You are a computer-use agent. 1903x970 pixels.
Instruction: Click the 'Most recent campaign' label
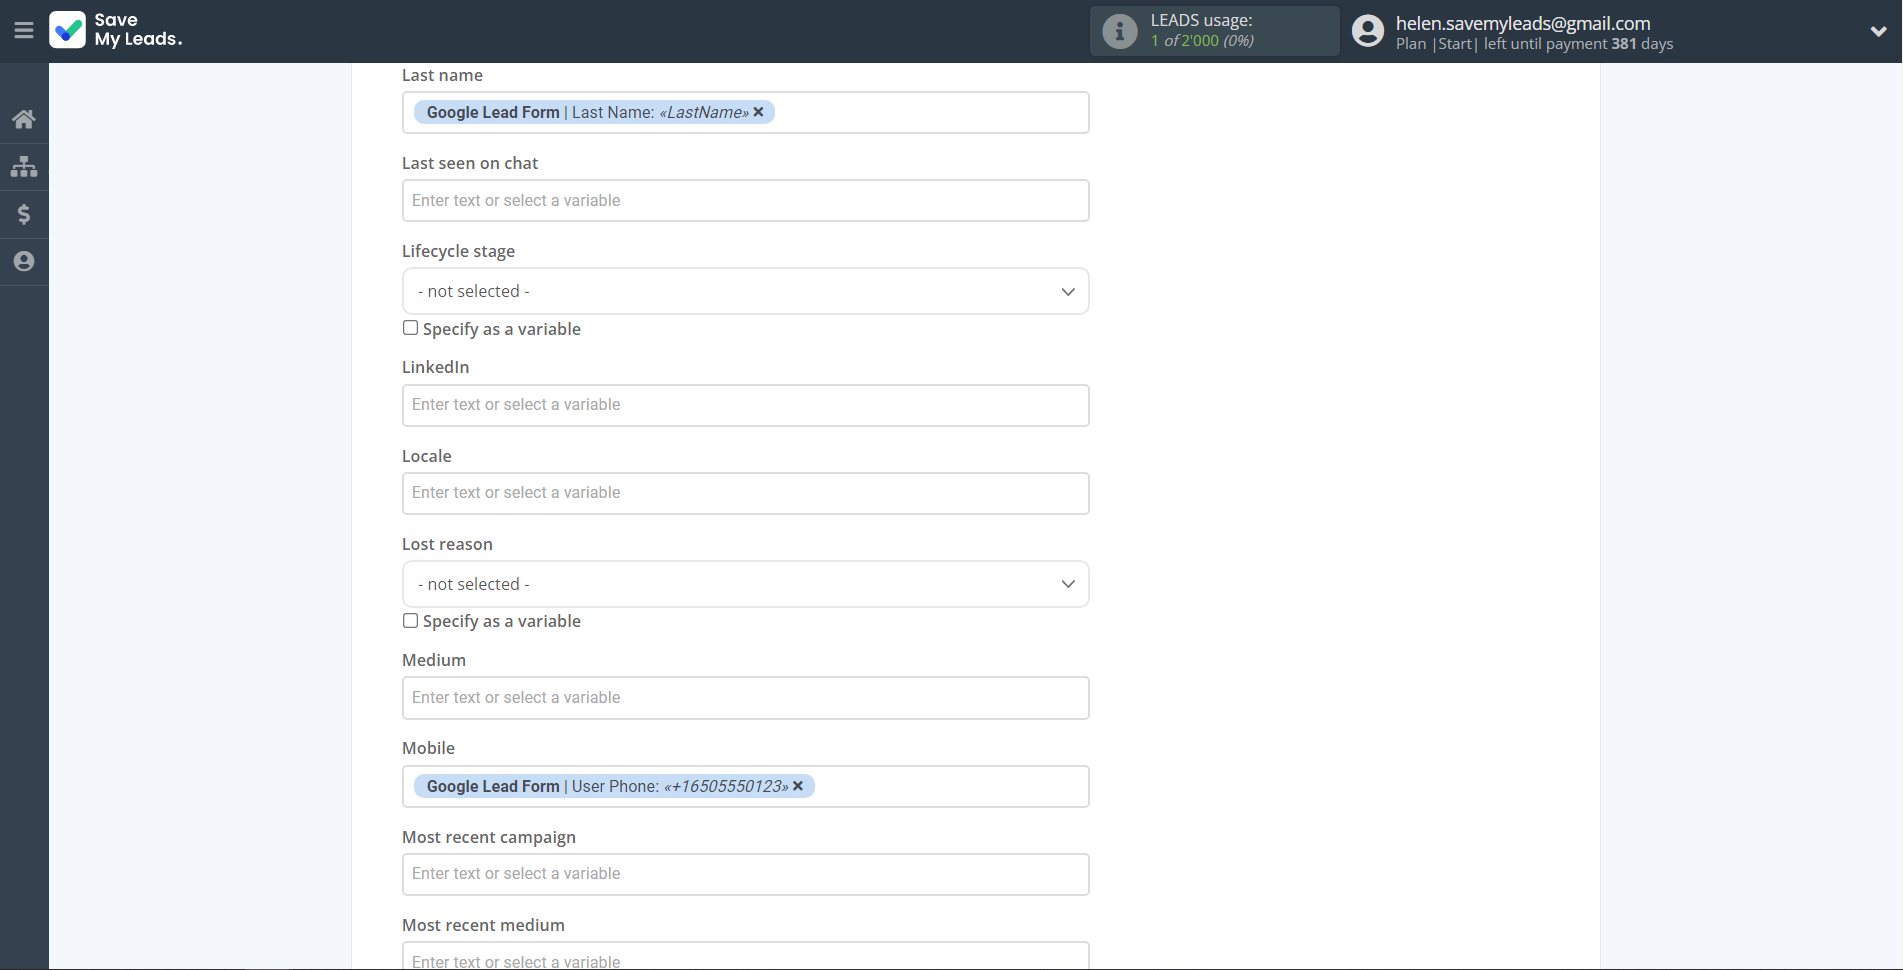[489, 837]
